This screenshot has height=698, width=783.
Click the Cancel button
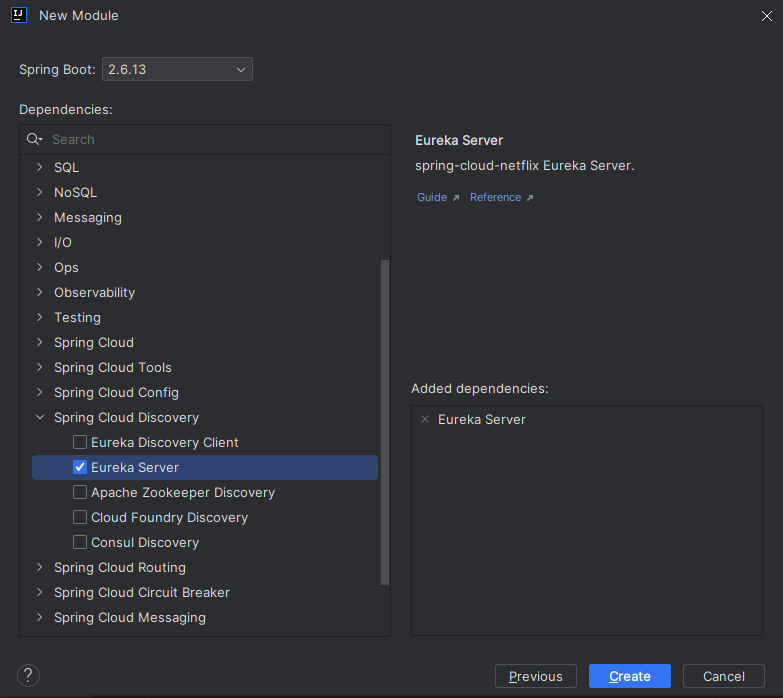coord(724,676)
